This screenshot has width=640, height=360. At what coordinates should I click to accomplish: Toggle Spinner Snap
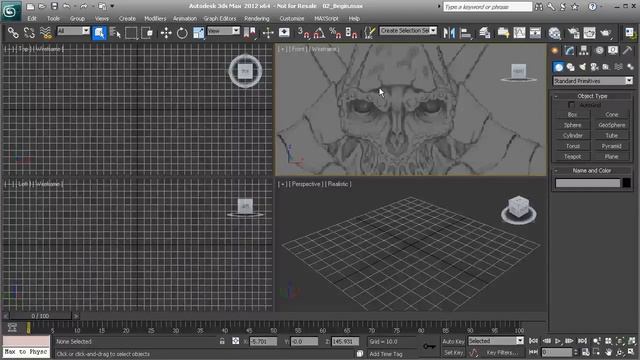[x=351, y=33]
